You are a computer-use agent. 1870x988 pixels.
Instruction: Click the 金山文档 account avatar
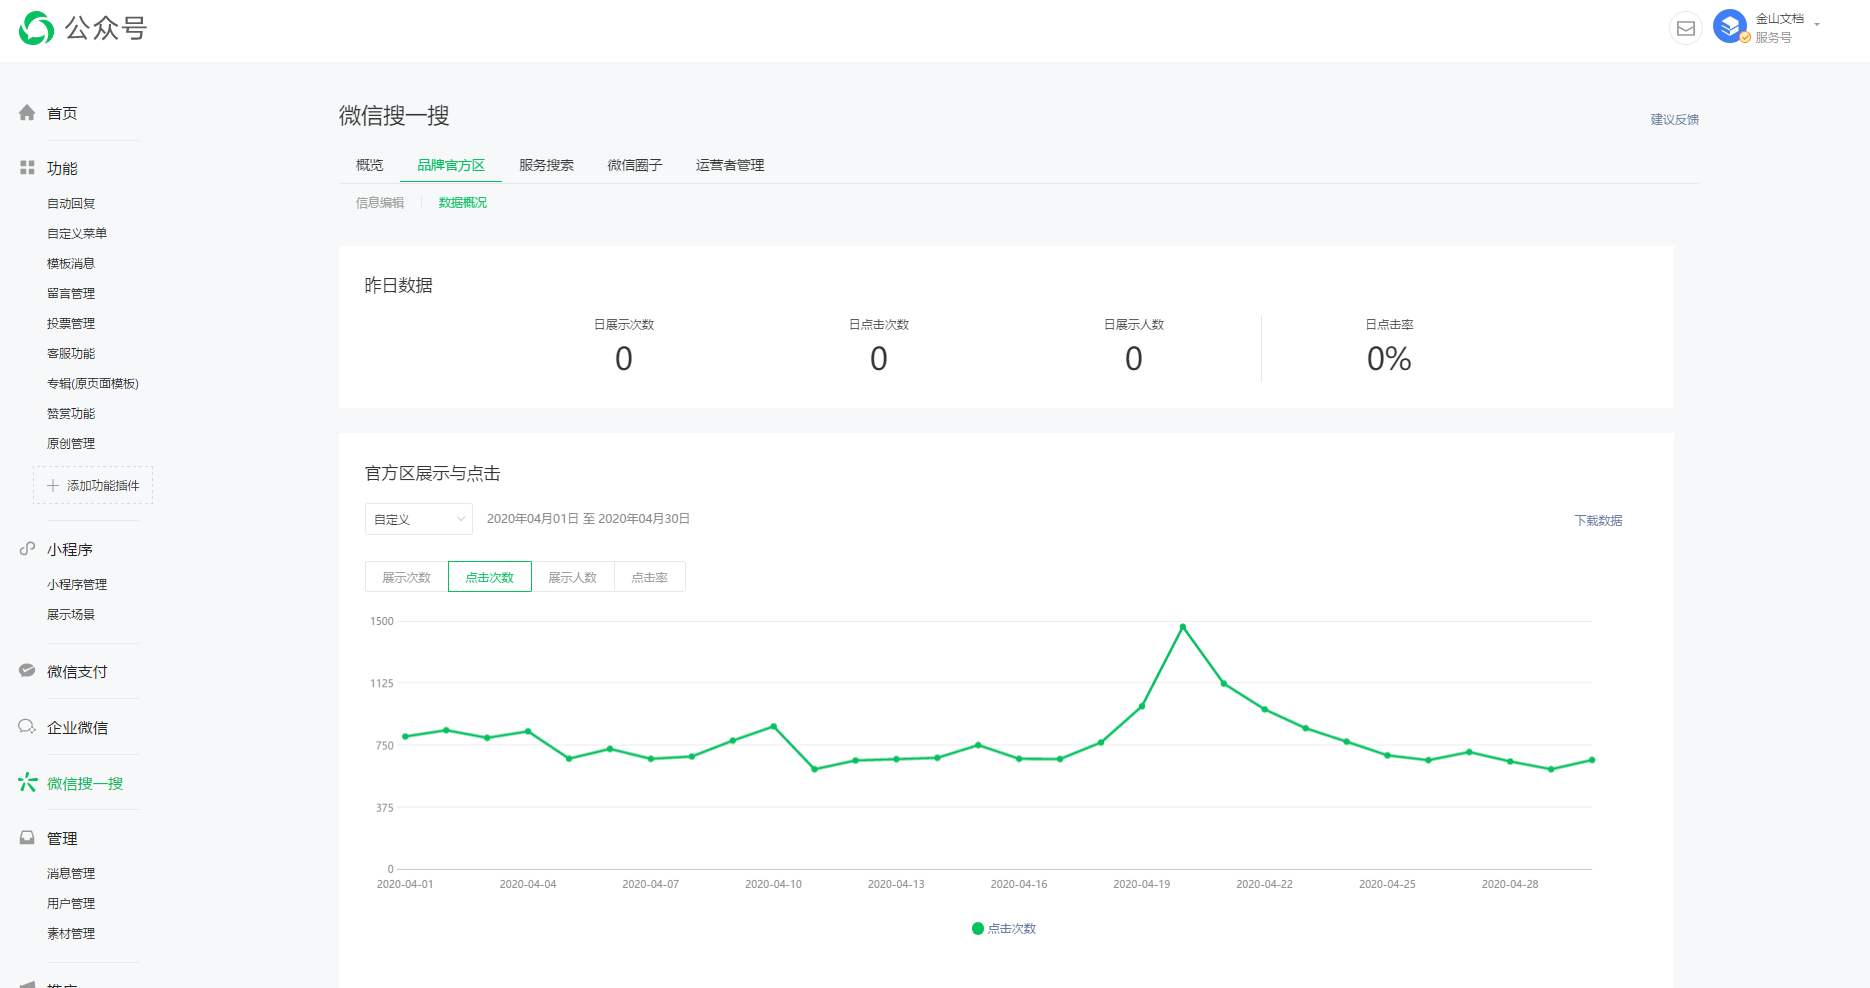click(x=1730, y=26)
